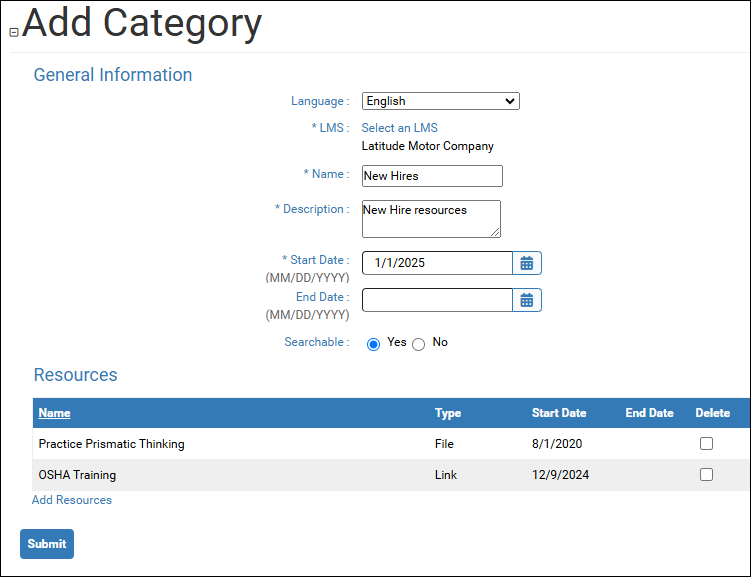Select the OSHA Training resource row
This screenshot has height=577, width=751.
click(77, 475)
